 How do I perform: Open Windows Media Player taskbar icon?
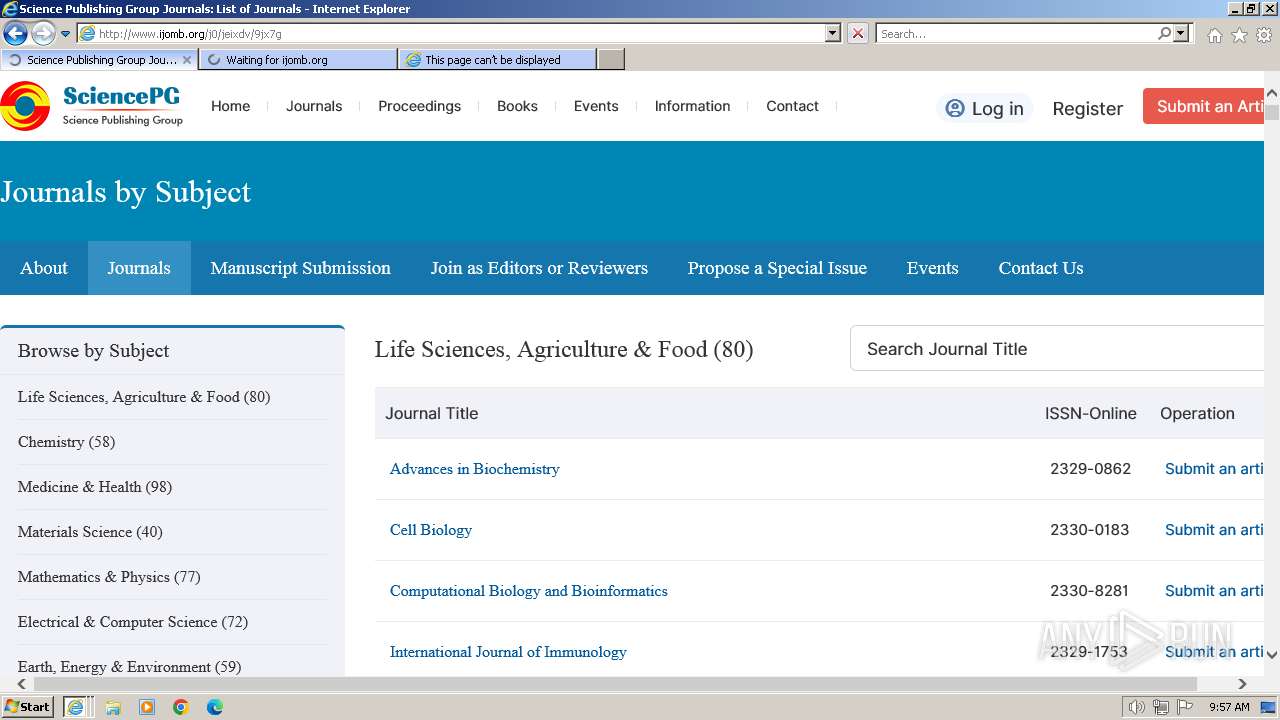pos(147,707)
